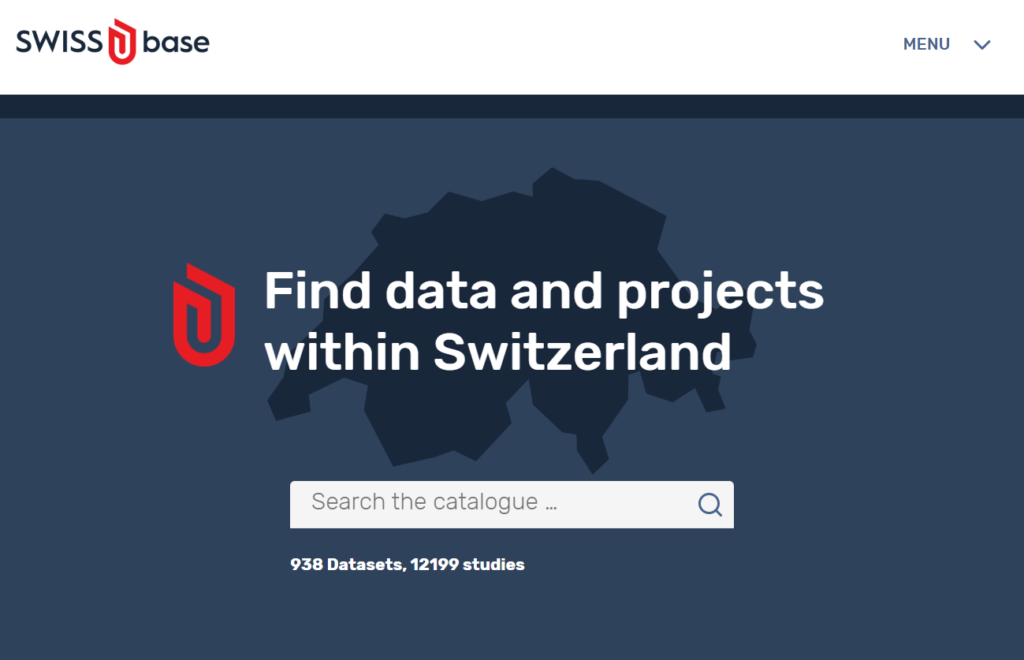Click the magnifying glass search icon
This screenshot has height=660, width=1024.
coord(710,505)
